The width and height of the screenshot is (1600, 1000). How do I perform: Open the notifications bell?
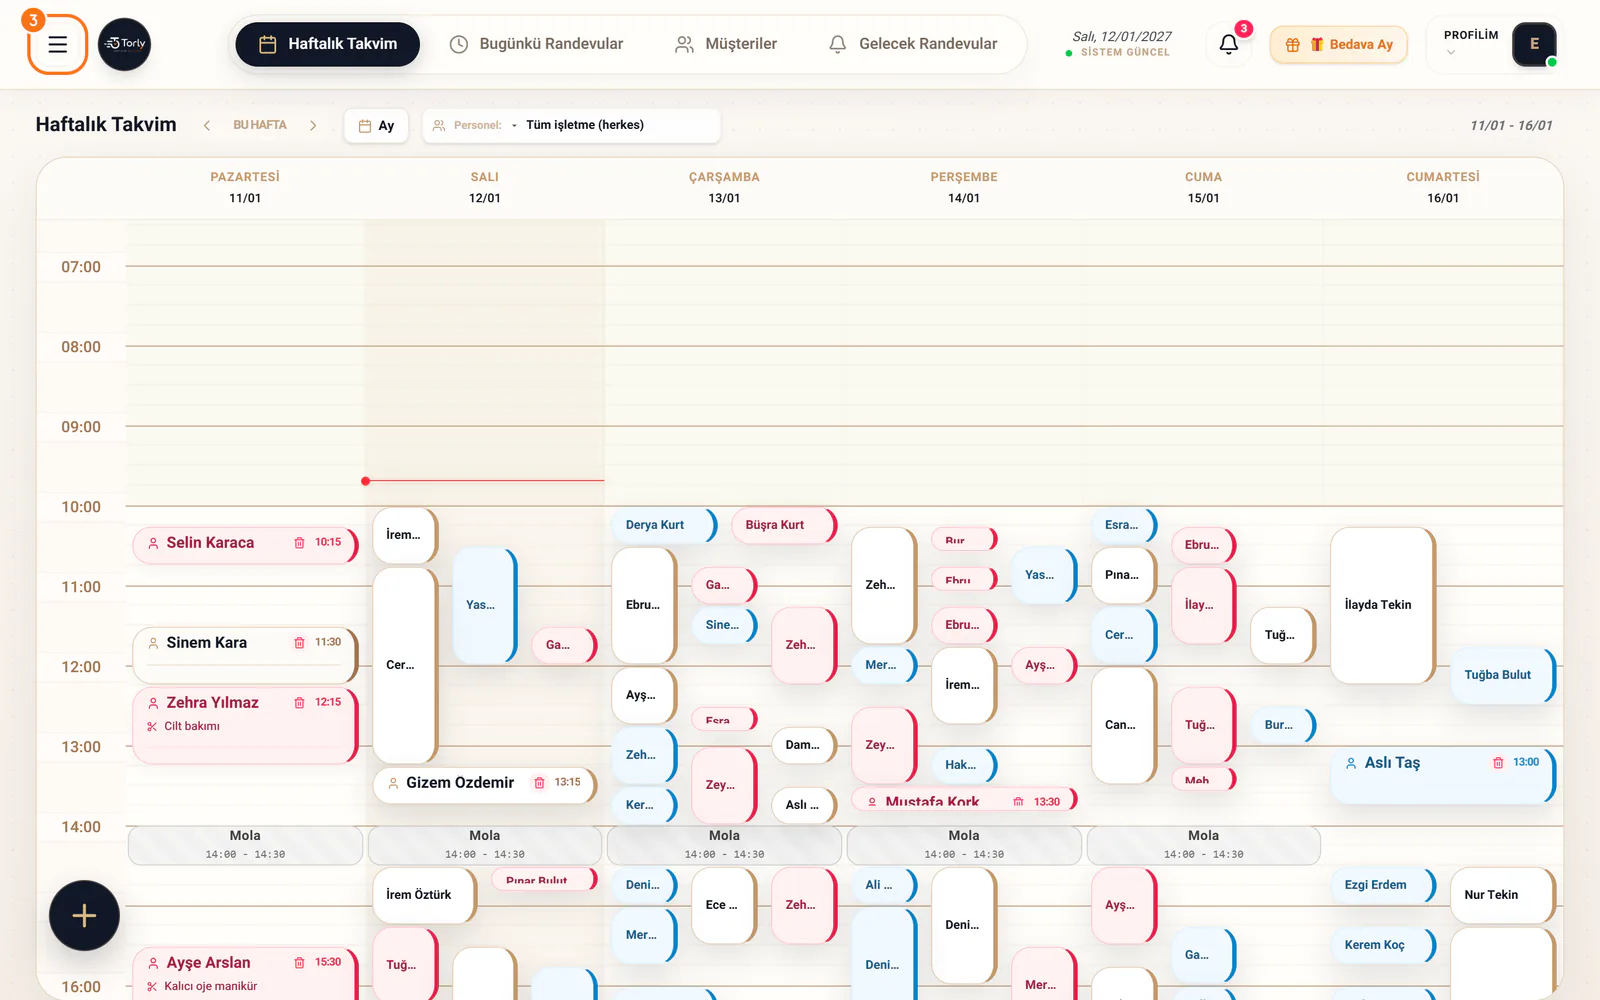coord(1229,44)
